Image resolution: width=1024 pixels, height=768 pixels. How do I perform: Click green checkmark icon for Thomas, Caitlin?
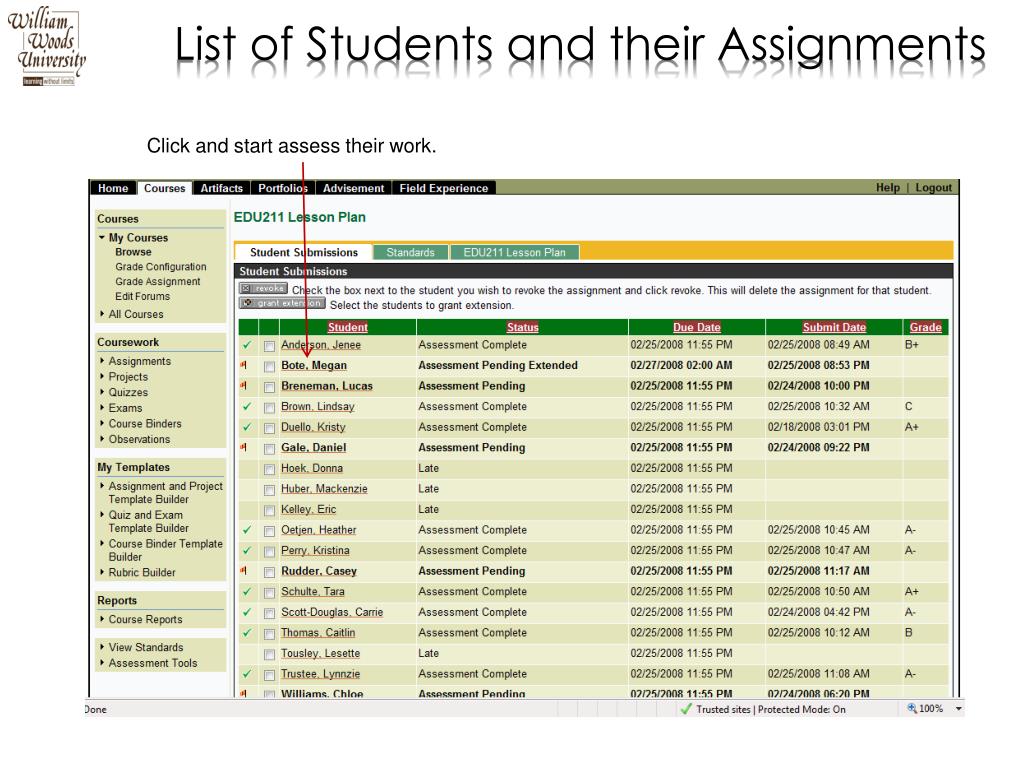pyautogui.click(x=247, y=633)
